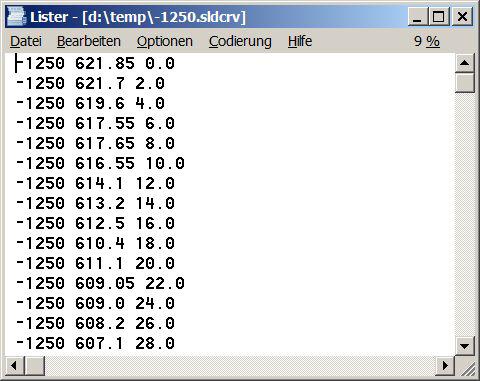
Task: Click the text line containing 621.85 0.0
Action: click(x=95, y=63)
